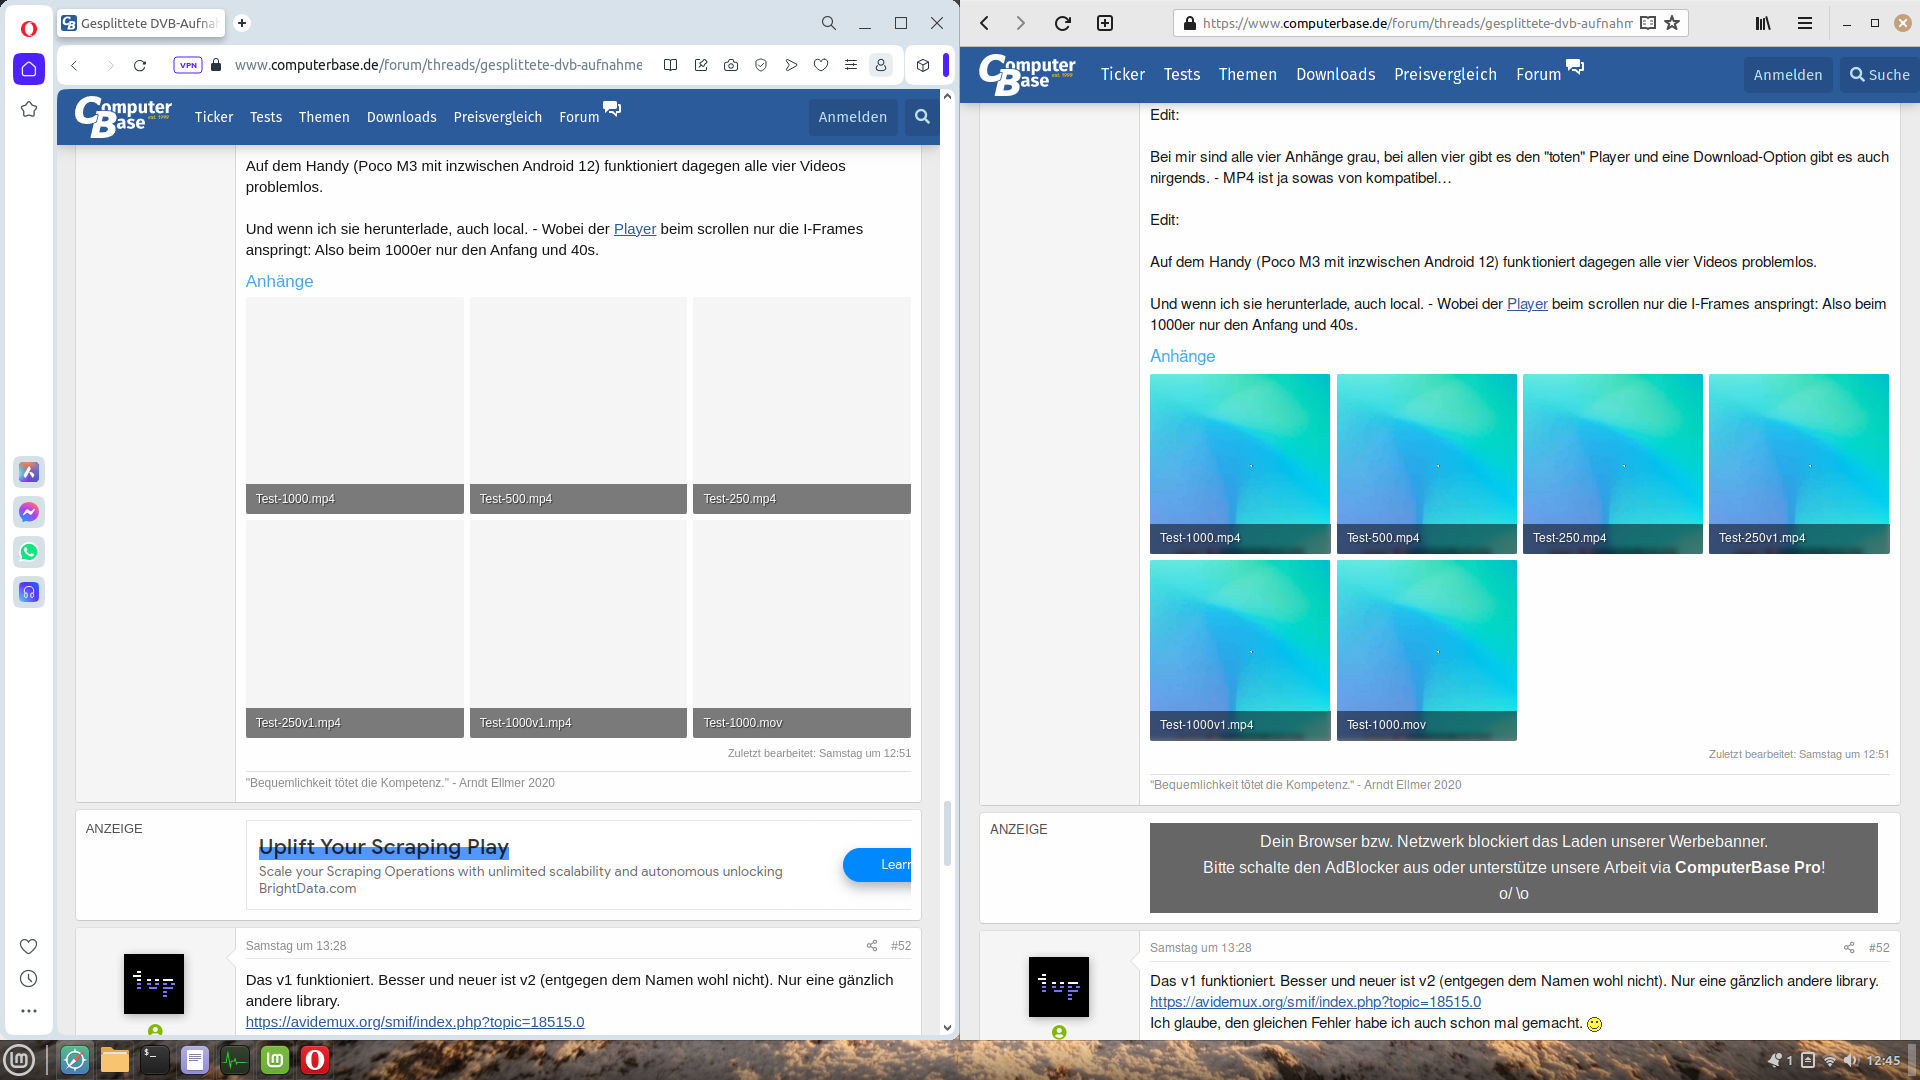Open Downloads menu in Firefox ComputerBase header
1920x1080 pixels.
tap(1335, 75)
